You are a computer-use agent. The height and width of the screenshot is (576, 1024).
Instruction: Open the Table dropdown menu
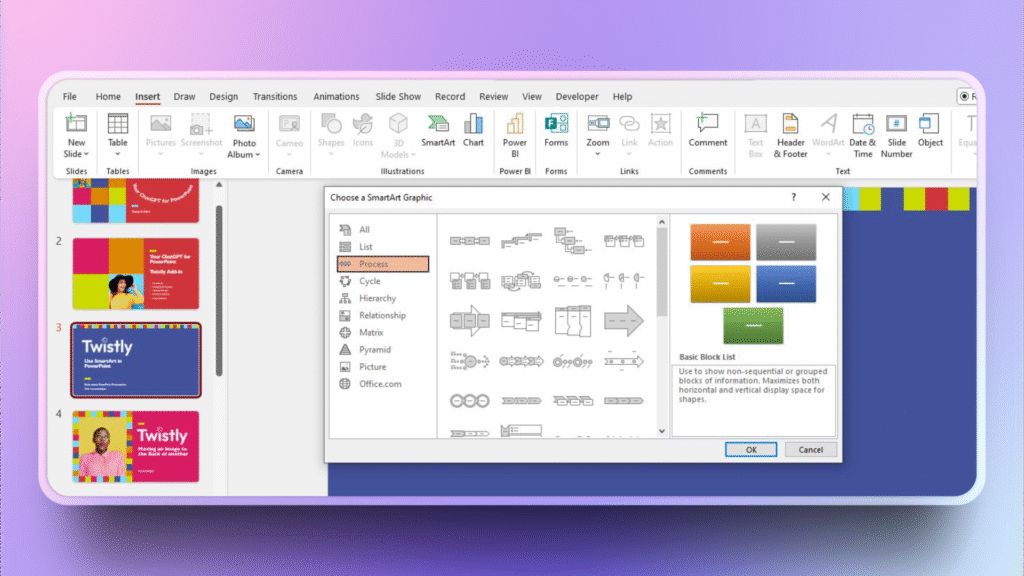tap(118, 154)
